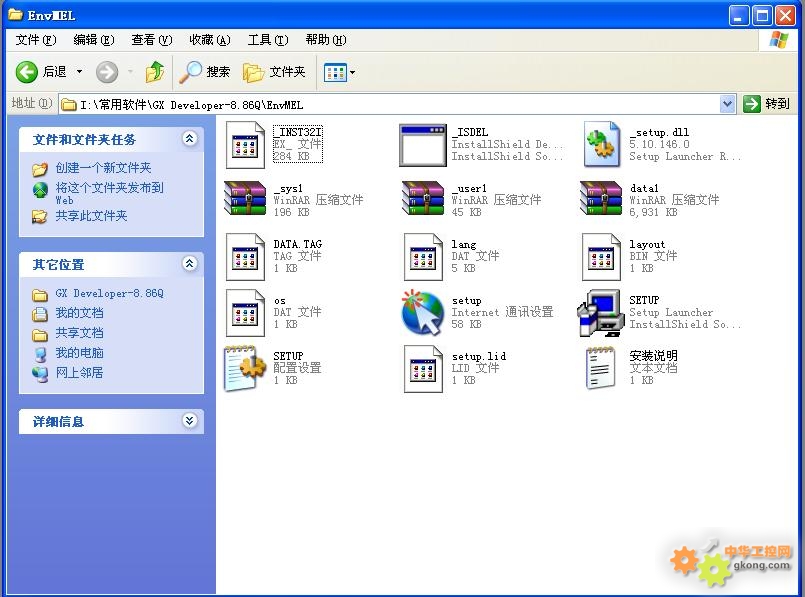Open the 文件(F) menu
The width and height of the screenshot is (805, 597).
pyautogui.click(x=35, y=40)
